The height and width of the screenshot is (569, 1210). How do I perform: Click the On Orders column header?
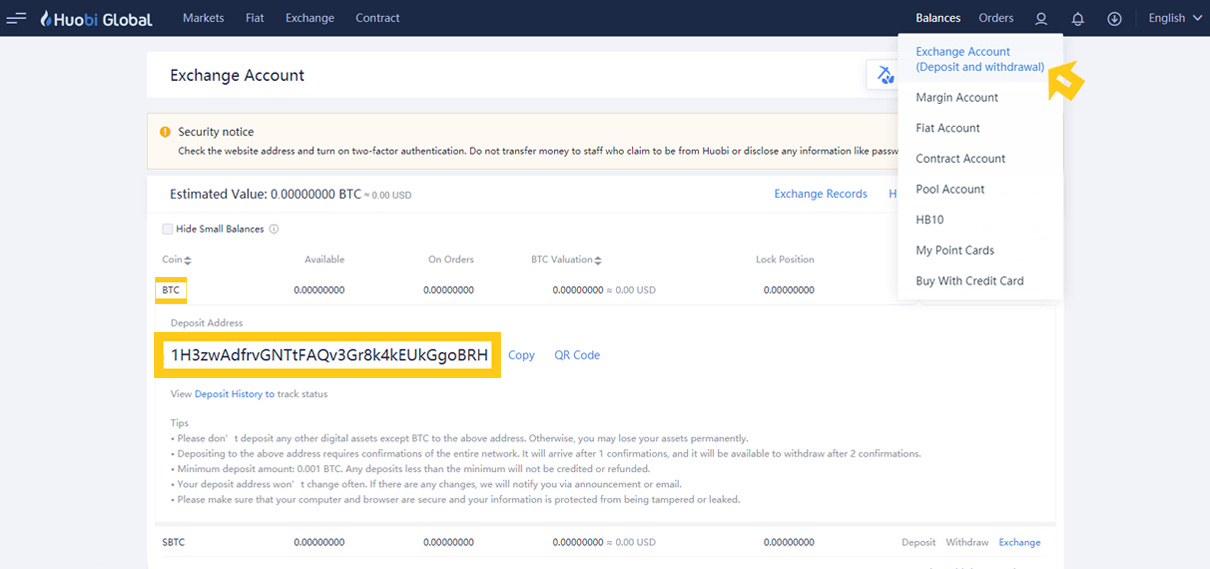click(x=451, y=260)
